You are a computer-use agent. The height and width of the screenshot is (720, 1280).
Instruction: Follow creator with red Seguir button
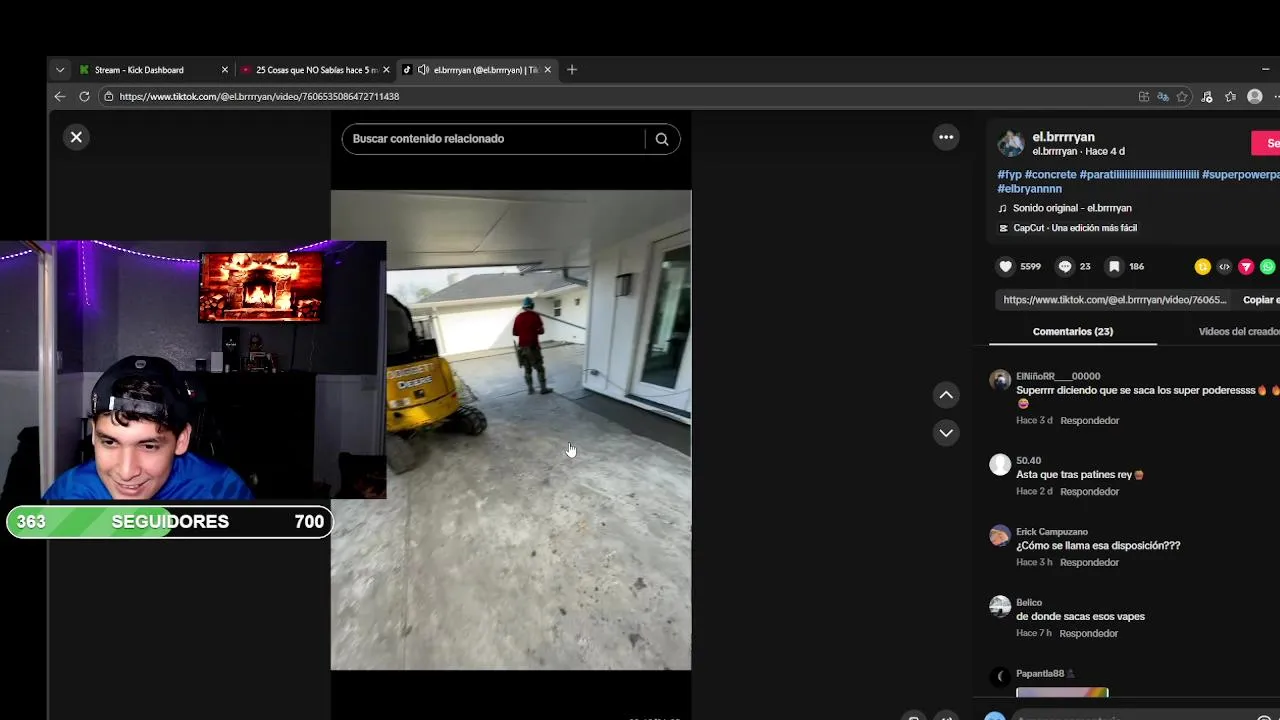pos(1266,143)
